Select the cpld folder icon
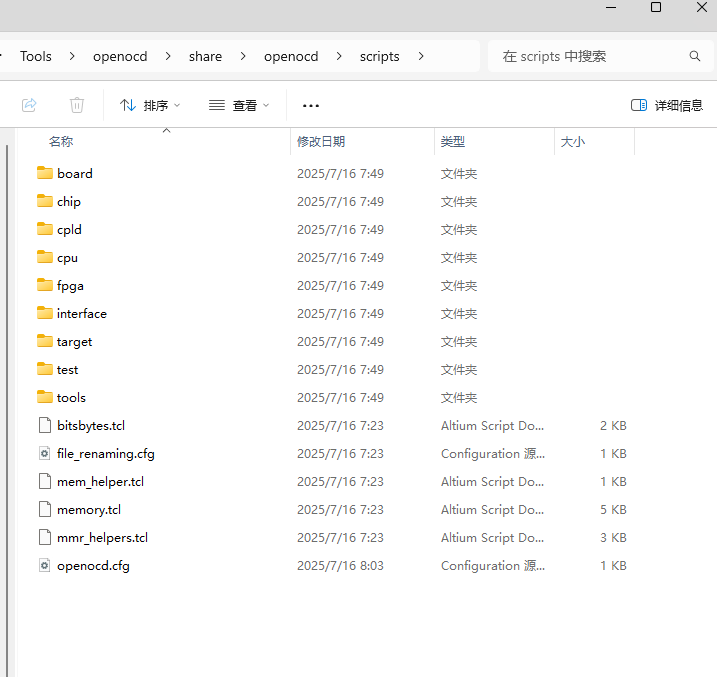 point(45,229)
